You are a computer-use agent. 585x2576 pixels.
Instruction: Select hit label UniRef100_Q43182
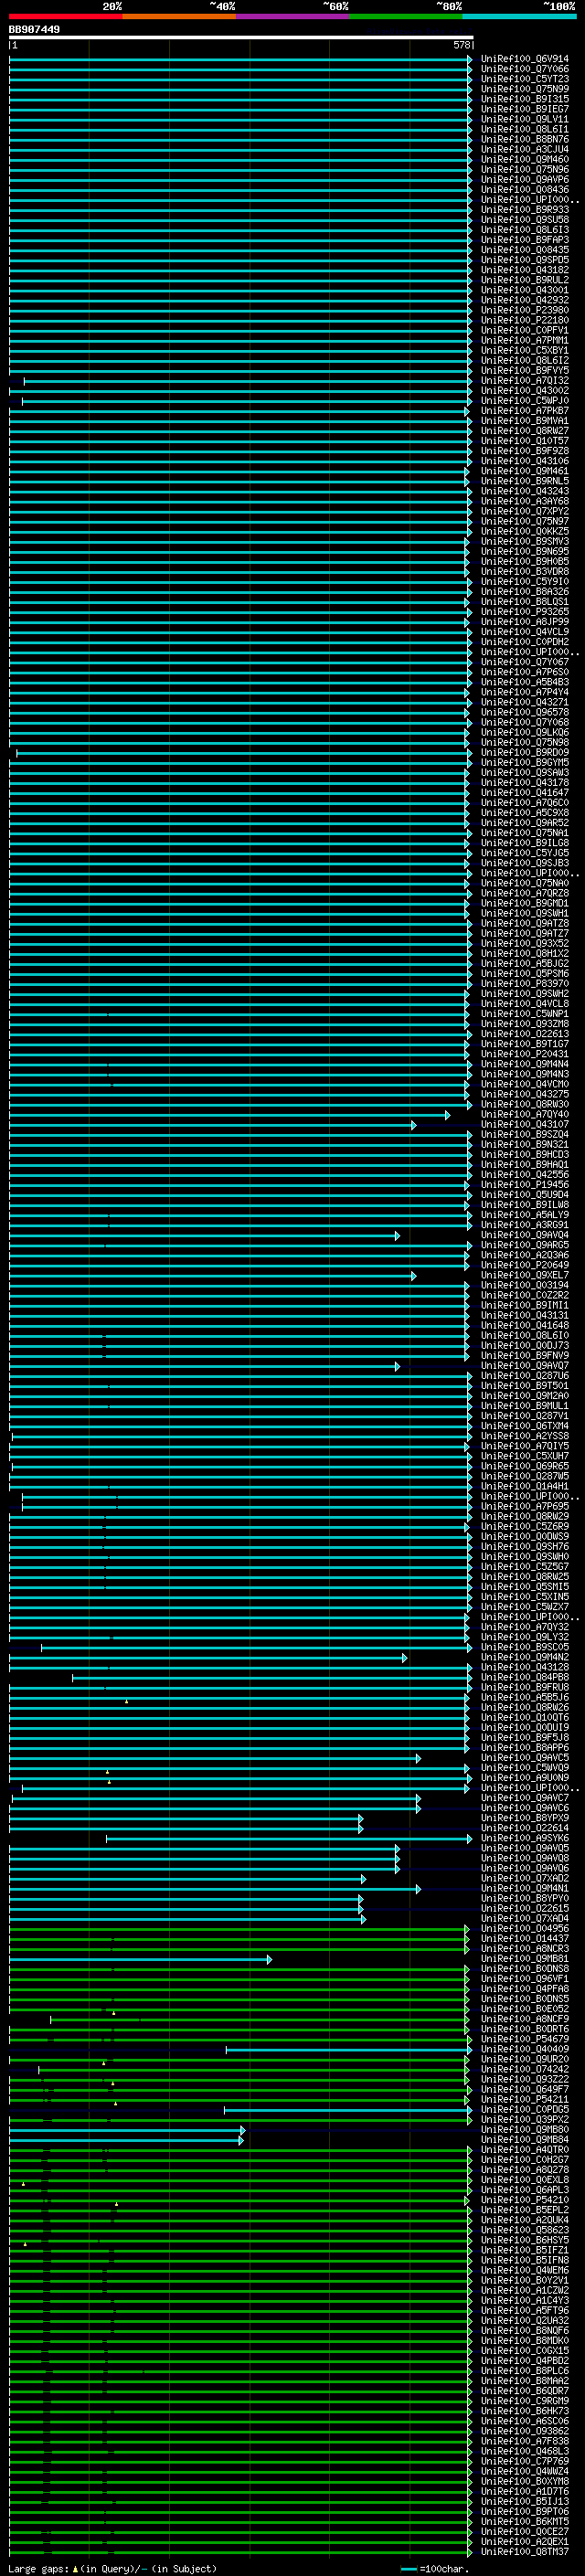click(525, 270)
